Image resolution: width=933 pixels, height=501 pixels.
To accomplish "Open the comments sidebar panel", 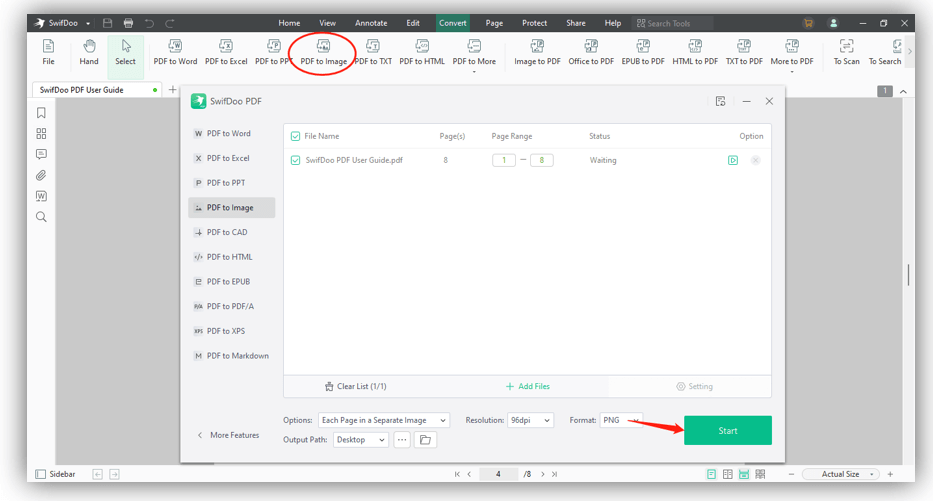I will tap(41, 154).
